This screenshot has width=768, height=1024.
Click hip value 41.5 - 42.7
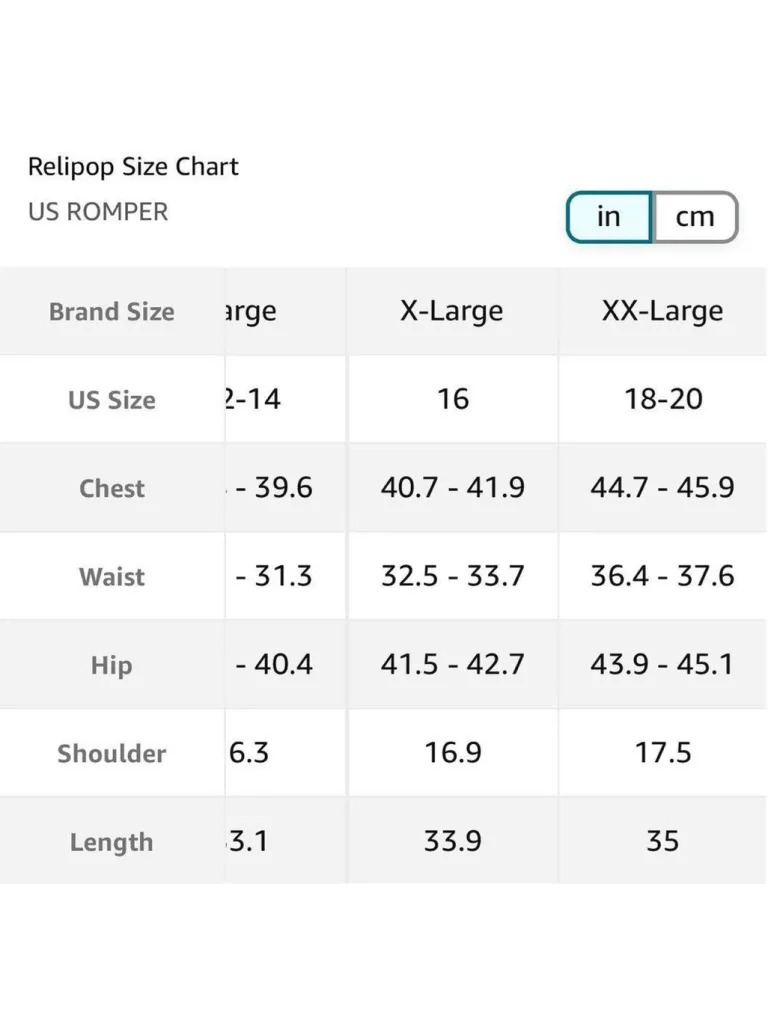click(453, 664)
